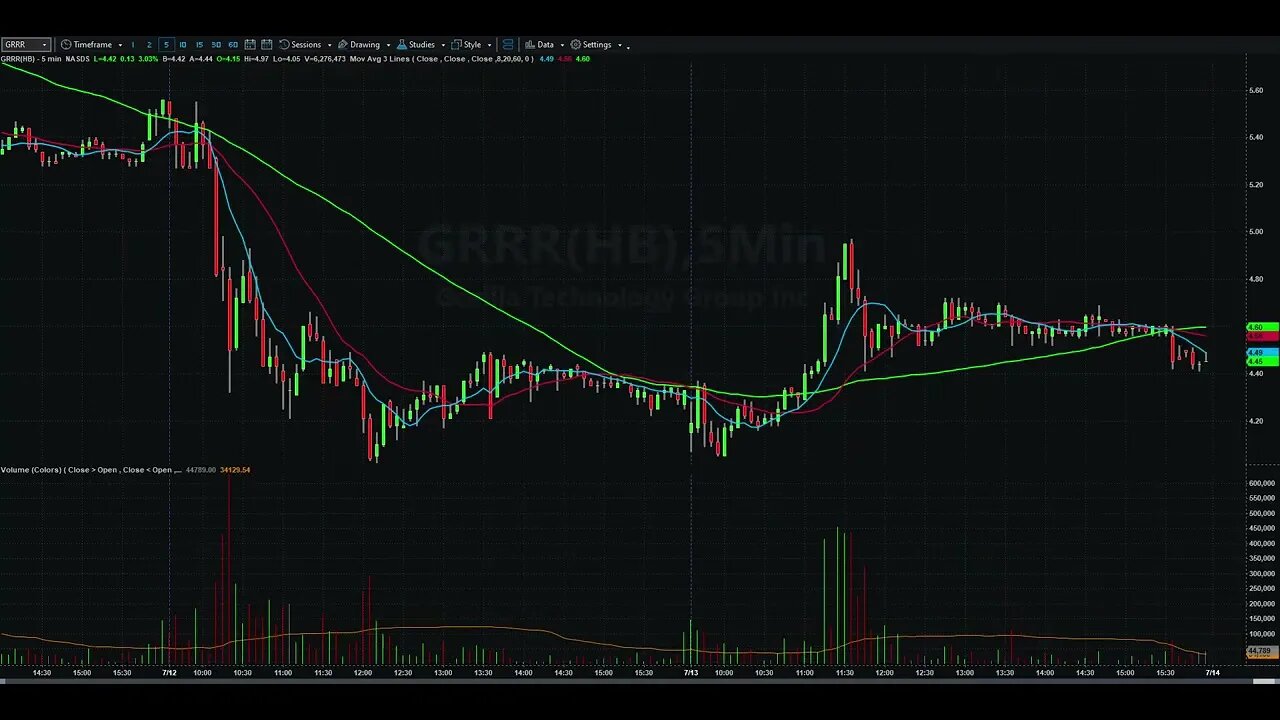Switch to the 60-minute timeframe
Screen dimensions: 1280x720
click(x=233, y=44)
